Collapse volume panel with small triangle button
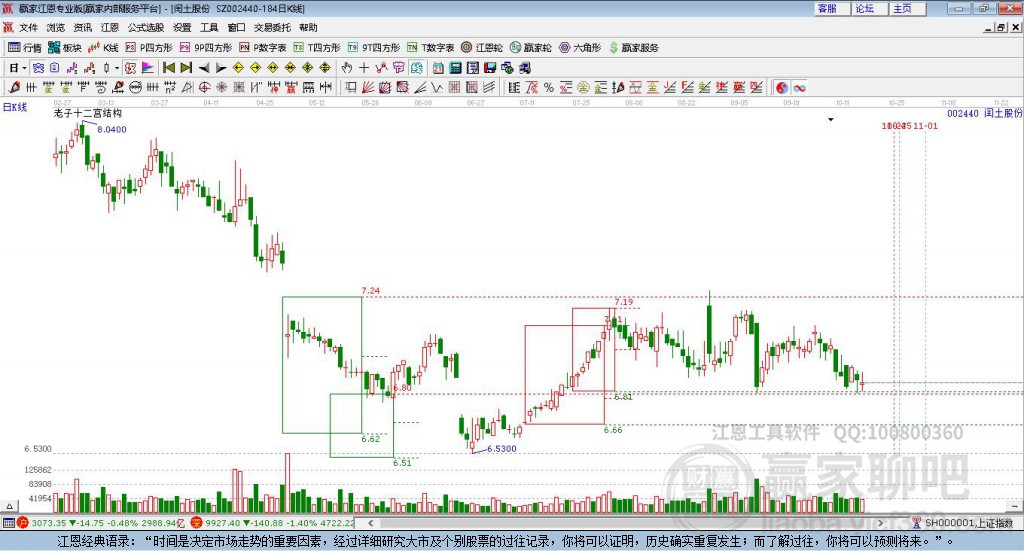Image resolution: width=1024 pixels, height=551 pixels. point(9,506)
